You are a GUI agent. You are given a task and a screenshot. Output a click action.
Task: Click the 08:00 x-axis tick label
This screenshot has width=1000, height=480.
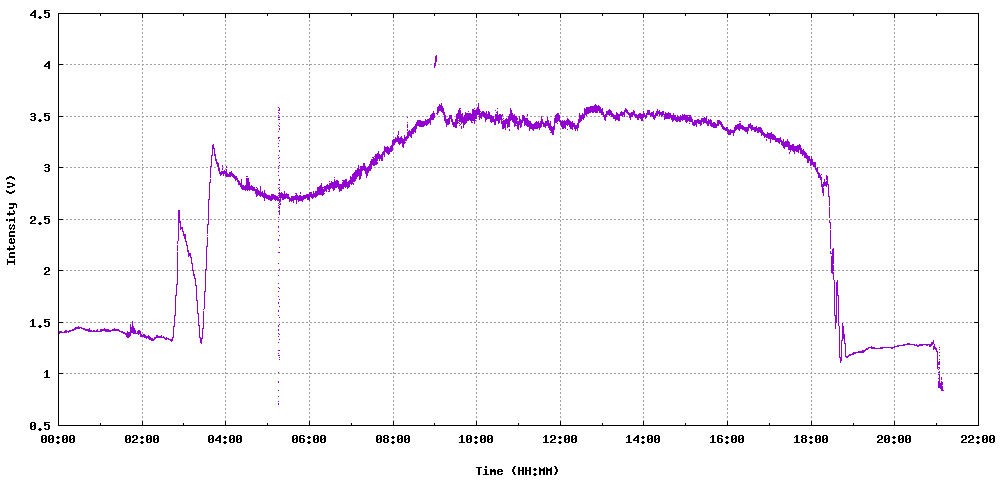click(x=392, y=439)
